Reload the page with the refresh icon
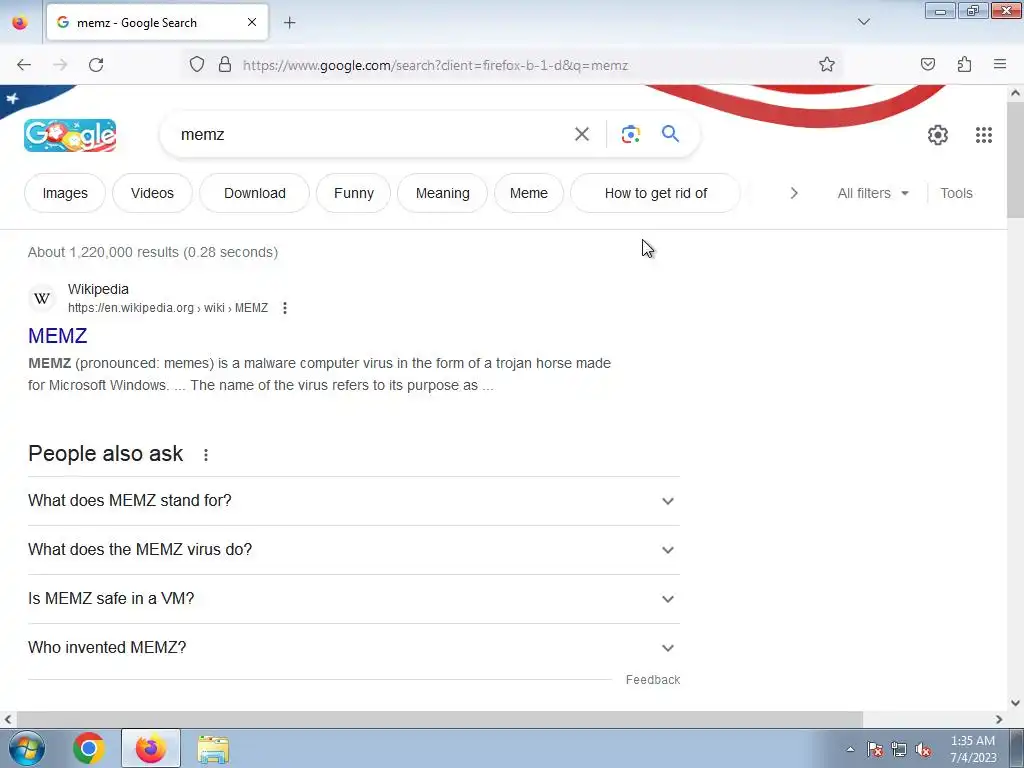 96,65
